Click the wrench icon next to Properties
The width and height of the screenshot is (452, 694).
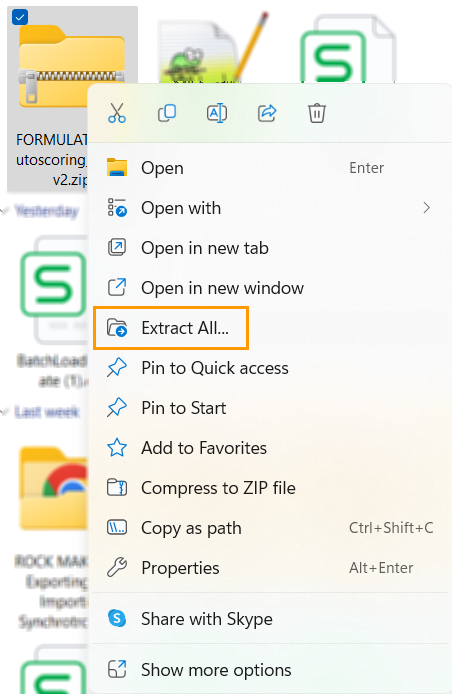pyautogui.click(x=117, y=567)
